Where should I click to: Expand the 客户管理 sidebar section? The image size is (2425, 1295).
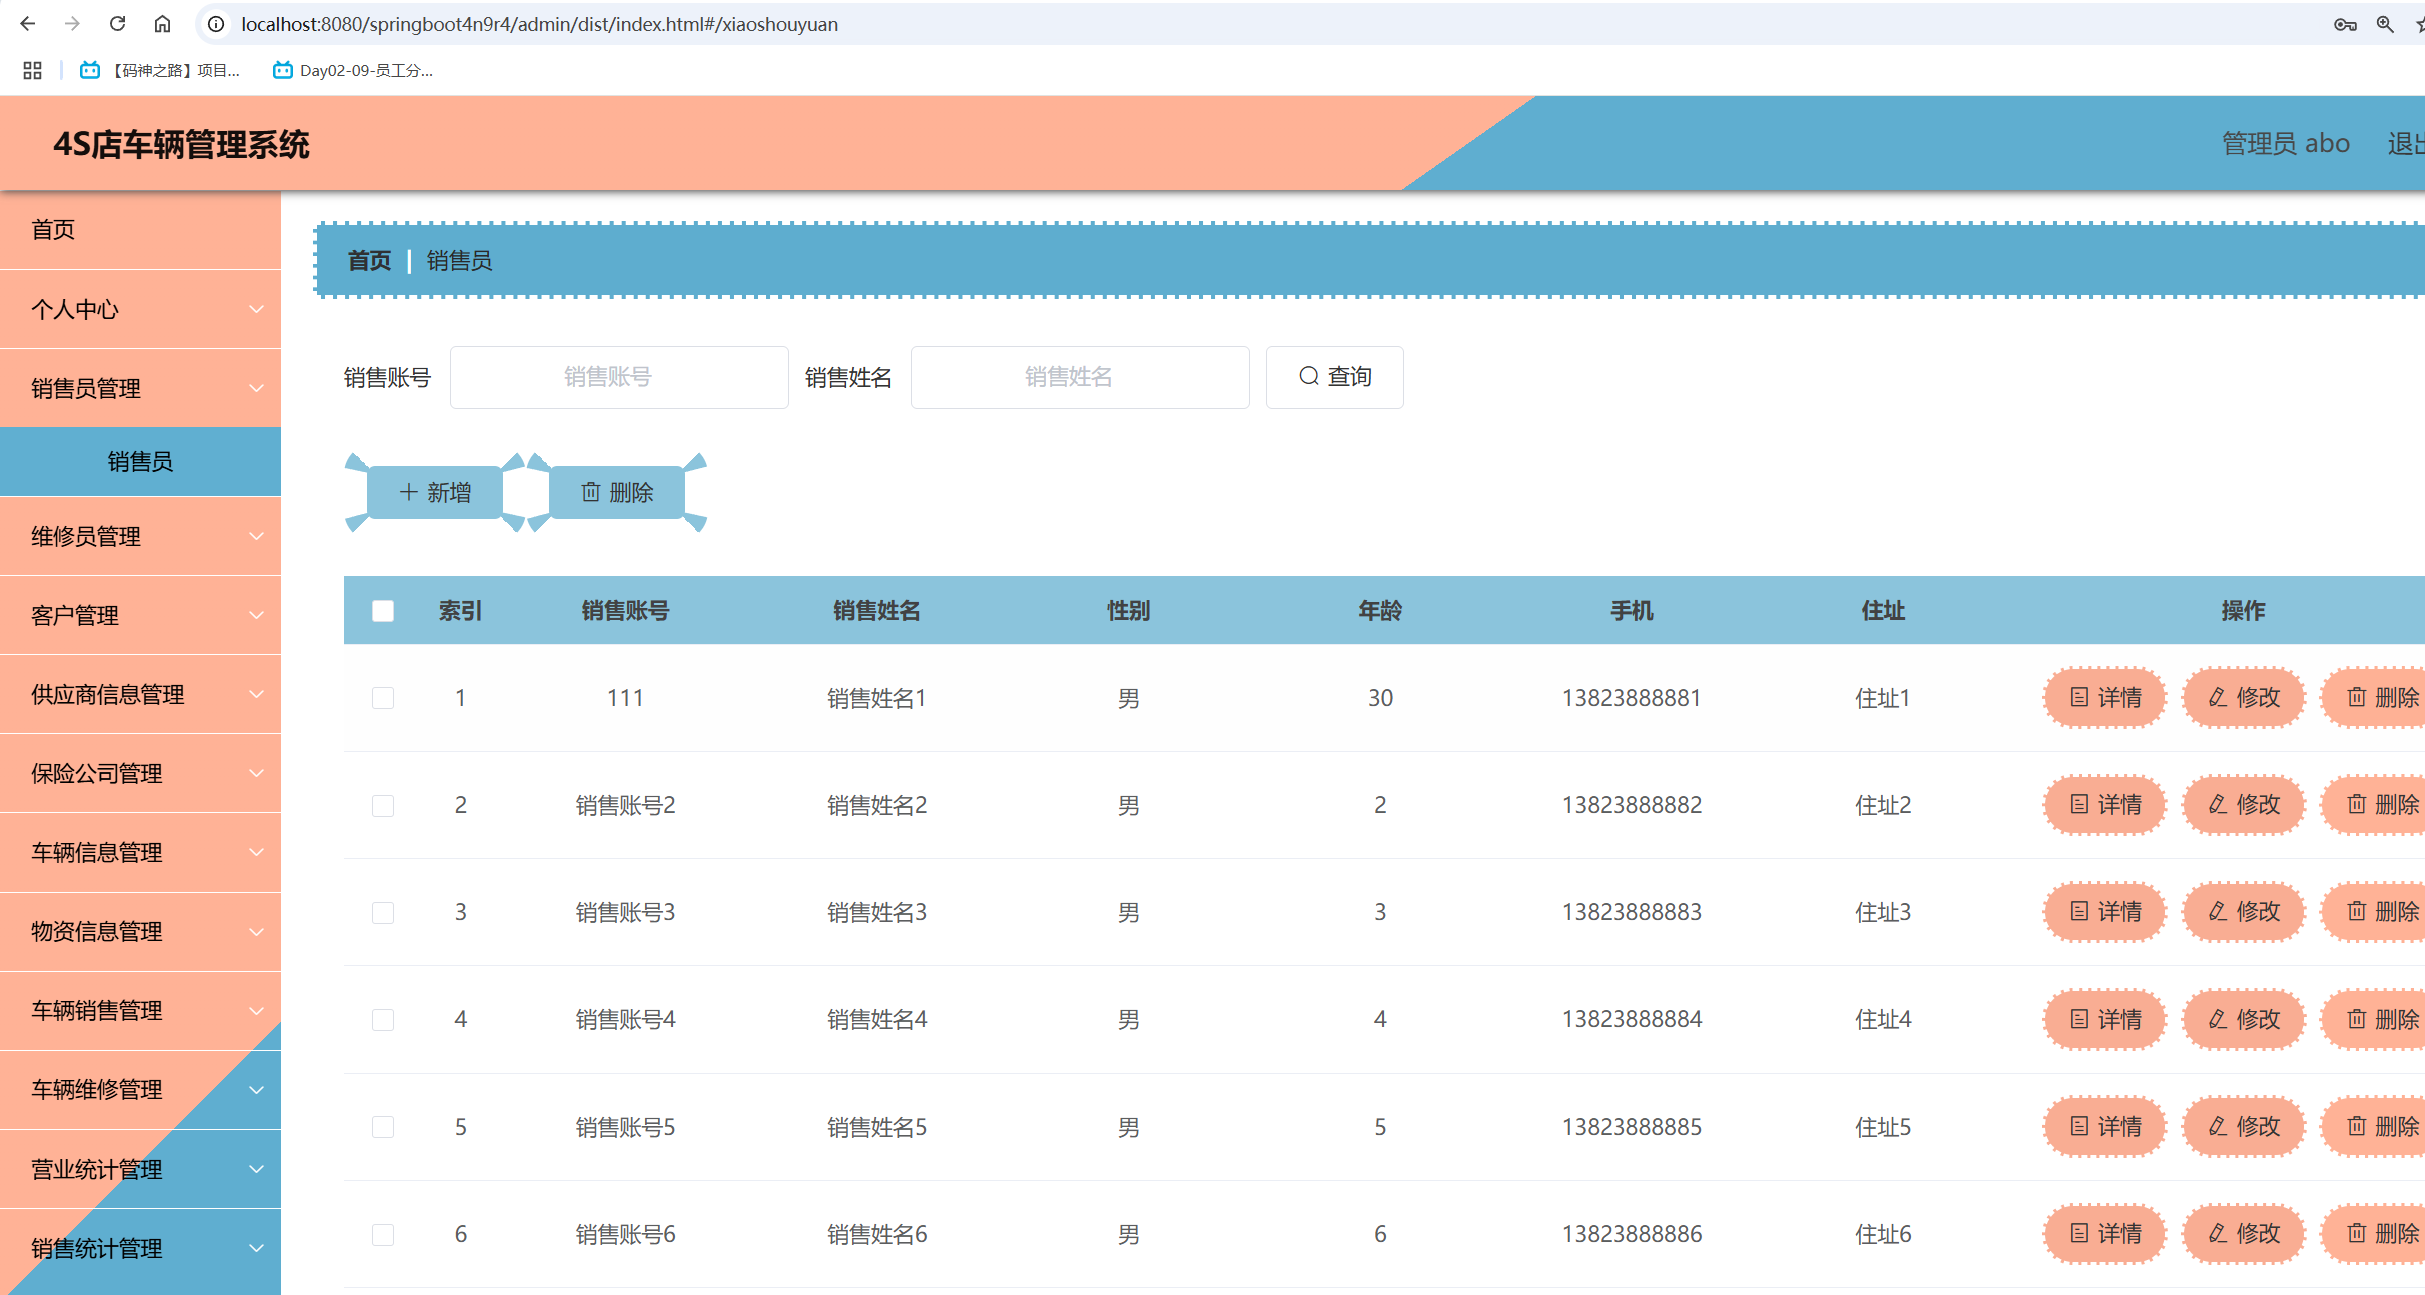pyautogui.click(x=140, y=614)
